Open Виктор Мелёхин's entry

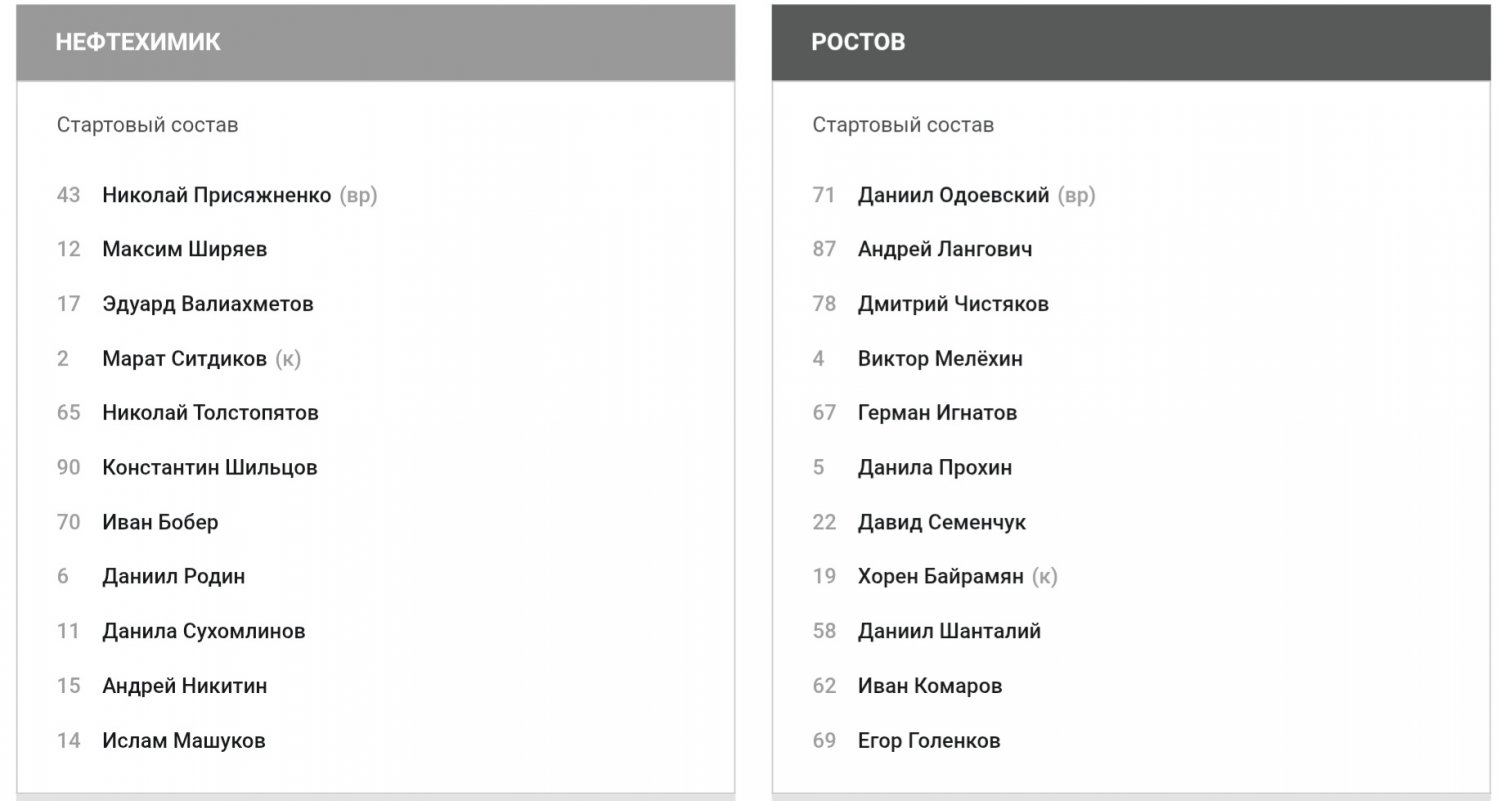[940, 358]
